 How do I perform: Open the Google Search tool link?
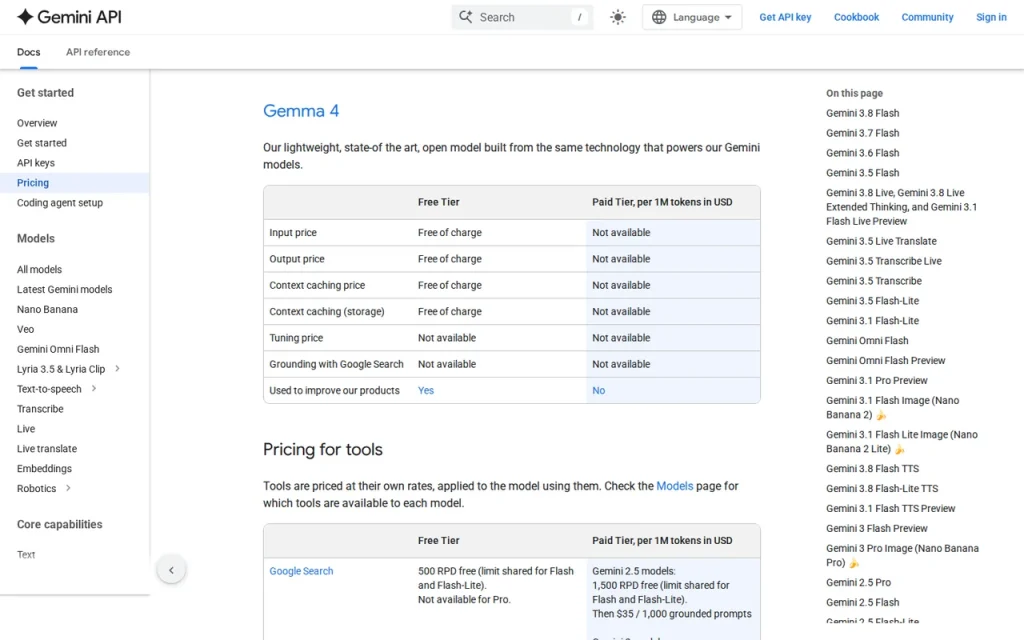point(301,571)
